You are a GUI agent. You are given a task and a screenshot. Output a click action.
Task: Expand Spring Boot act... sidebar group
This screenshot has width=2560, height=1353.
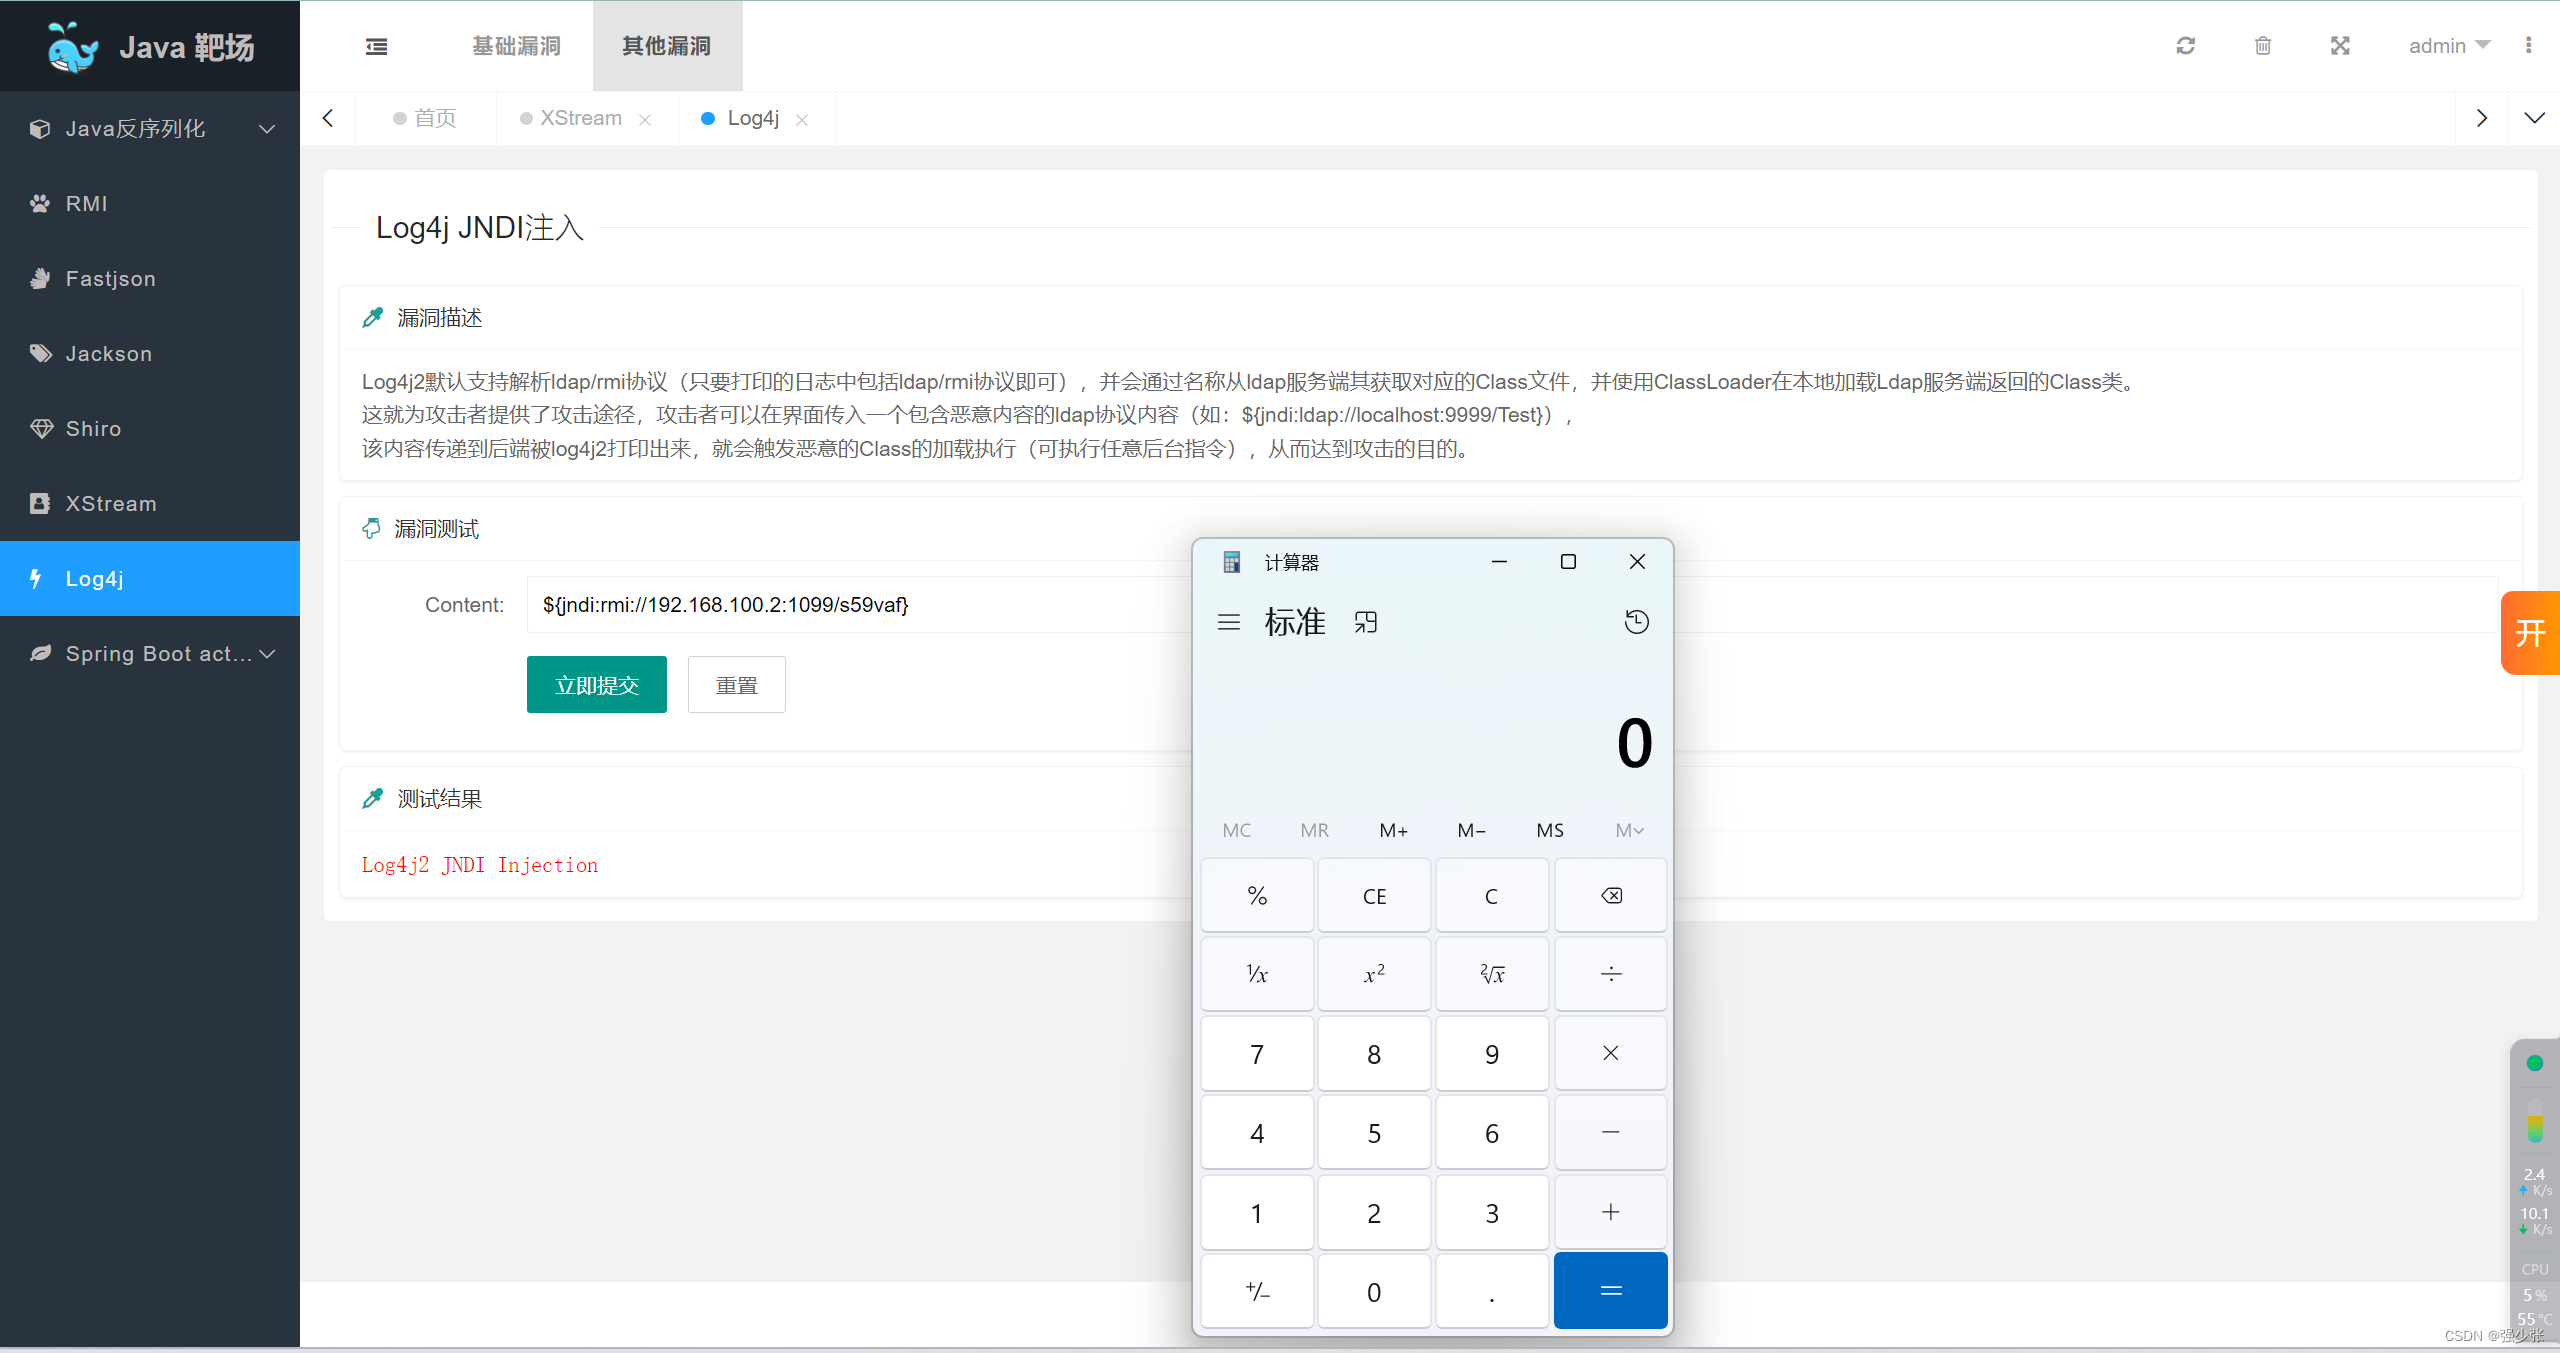pyautogui.click(x=150, y=654)
